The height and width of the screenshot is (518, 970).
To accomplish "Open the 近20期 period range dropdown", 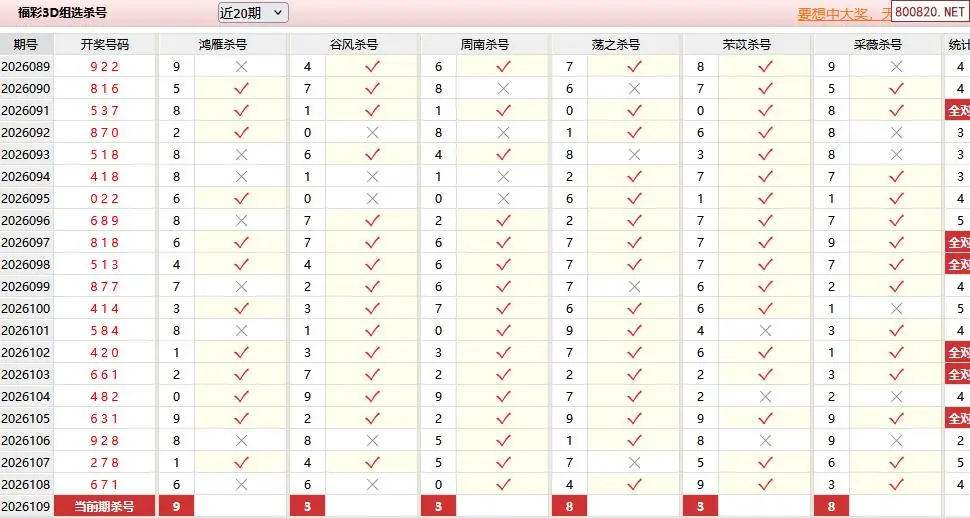I will [x=252, y=13].
